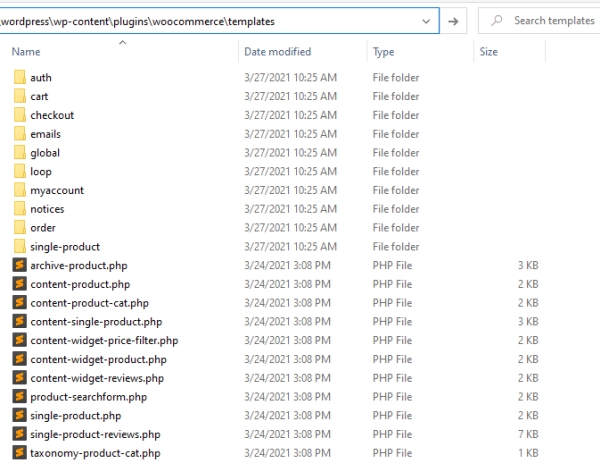Click the 1 KB size of taxonomy-product-cat.php

tap(528, 453)
